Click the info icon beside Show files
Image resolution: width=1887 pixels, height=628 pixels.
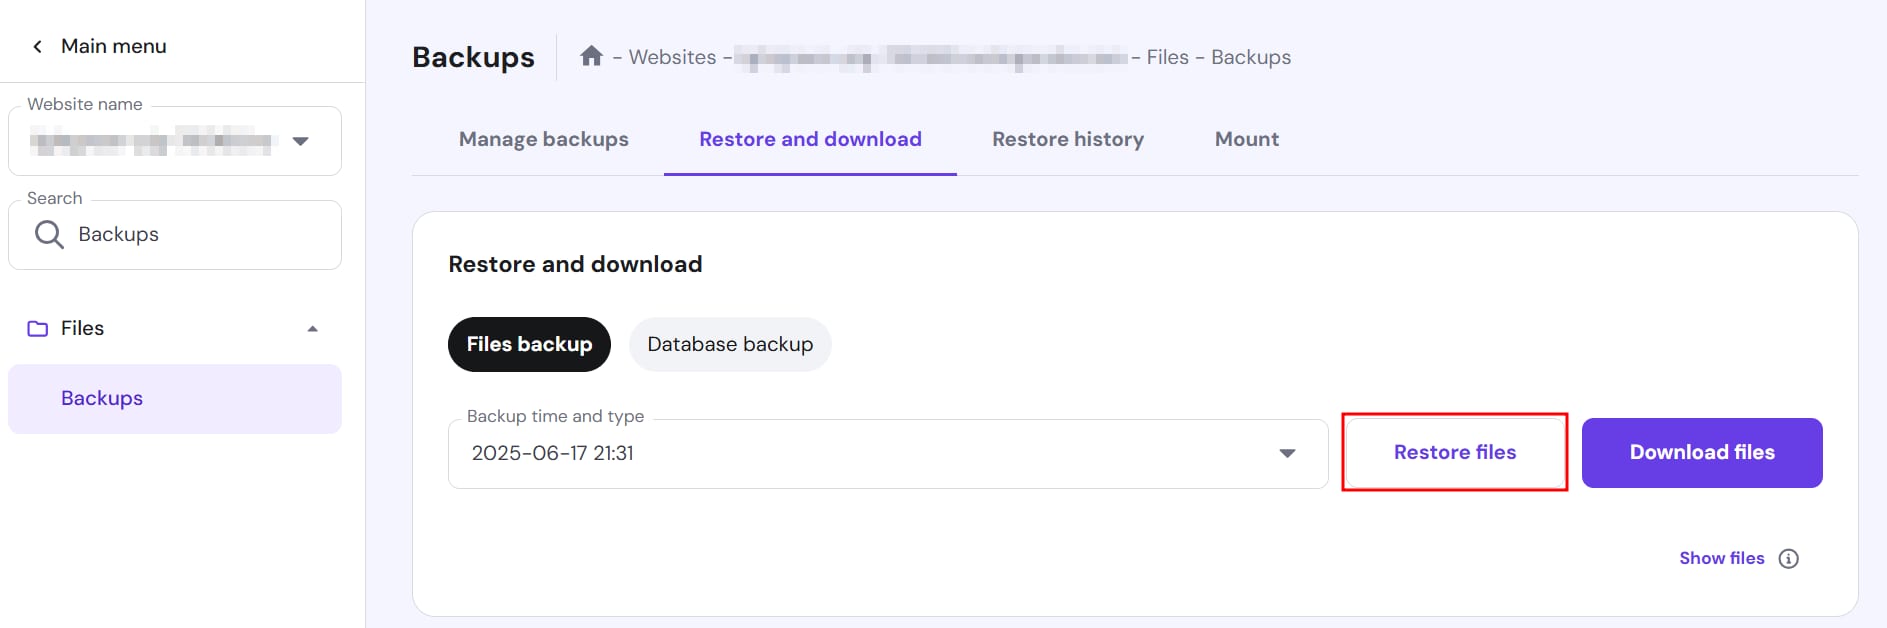(1788, 559)
